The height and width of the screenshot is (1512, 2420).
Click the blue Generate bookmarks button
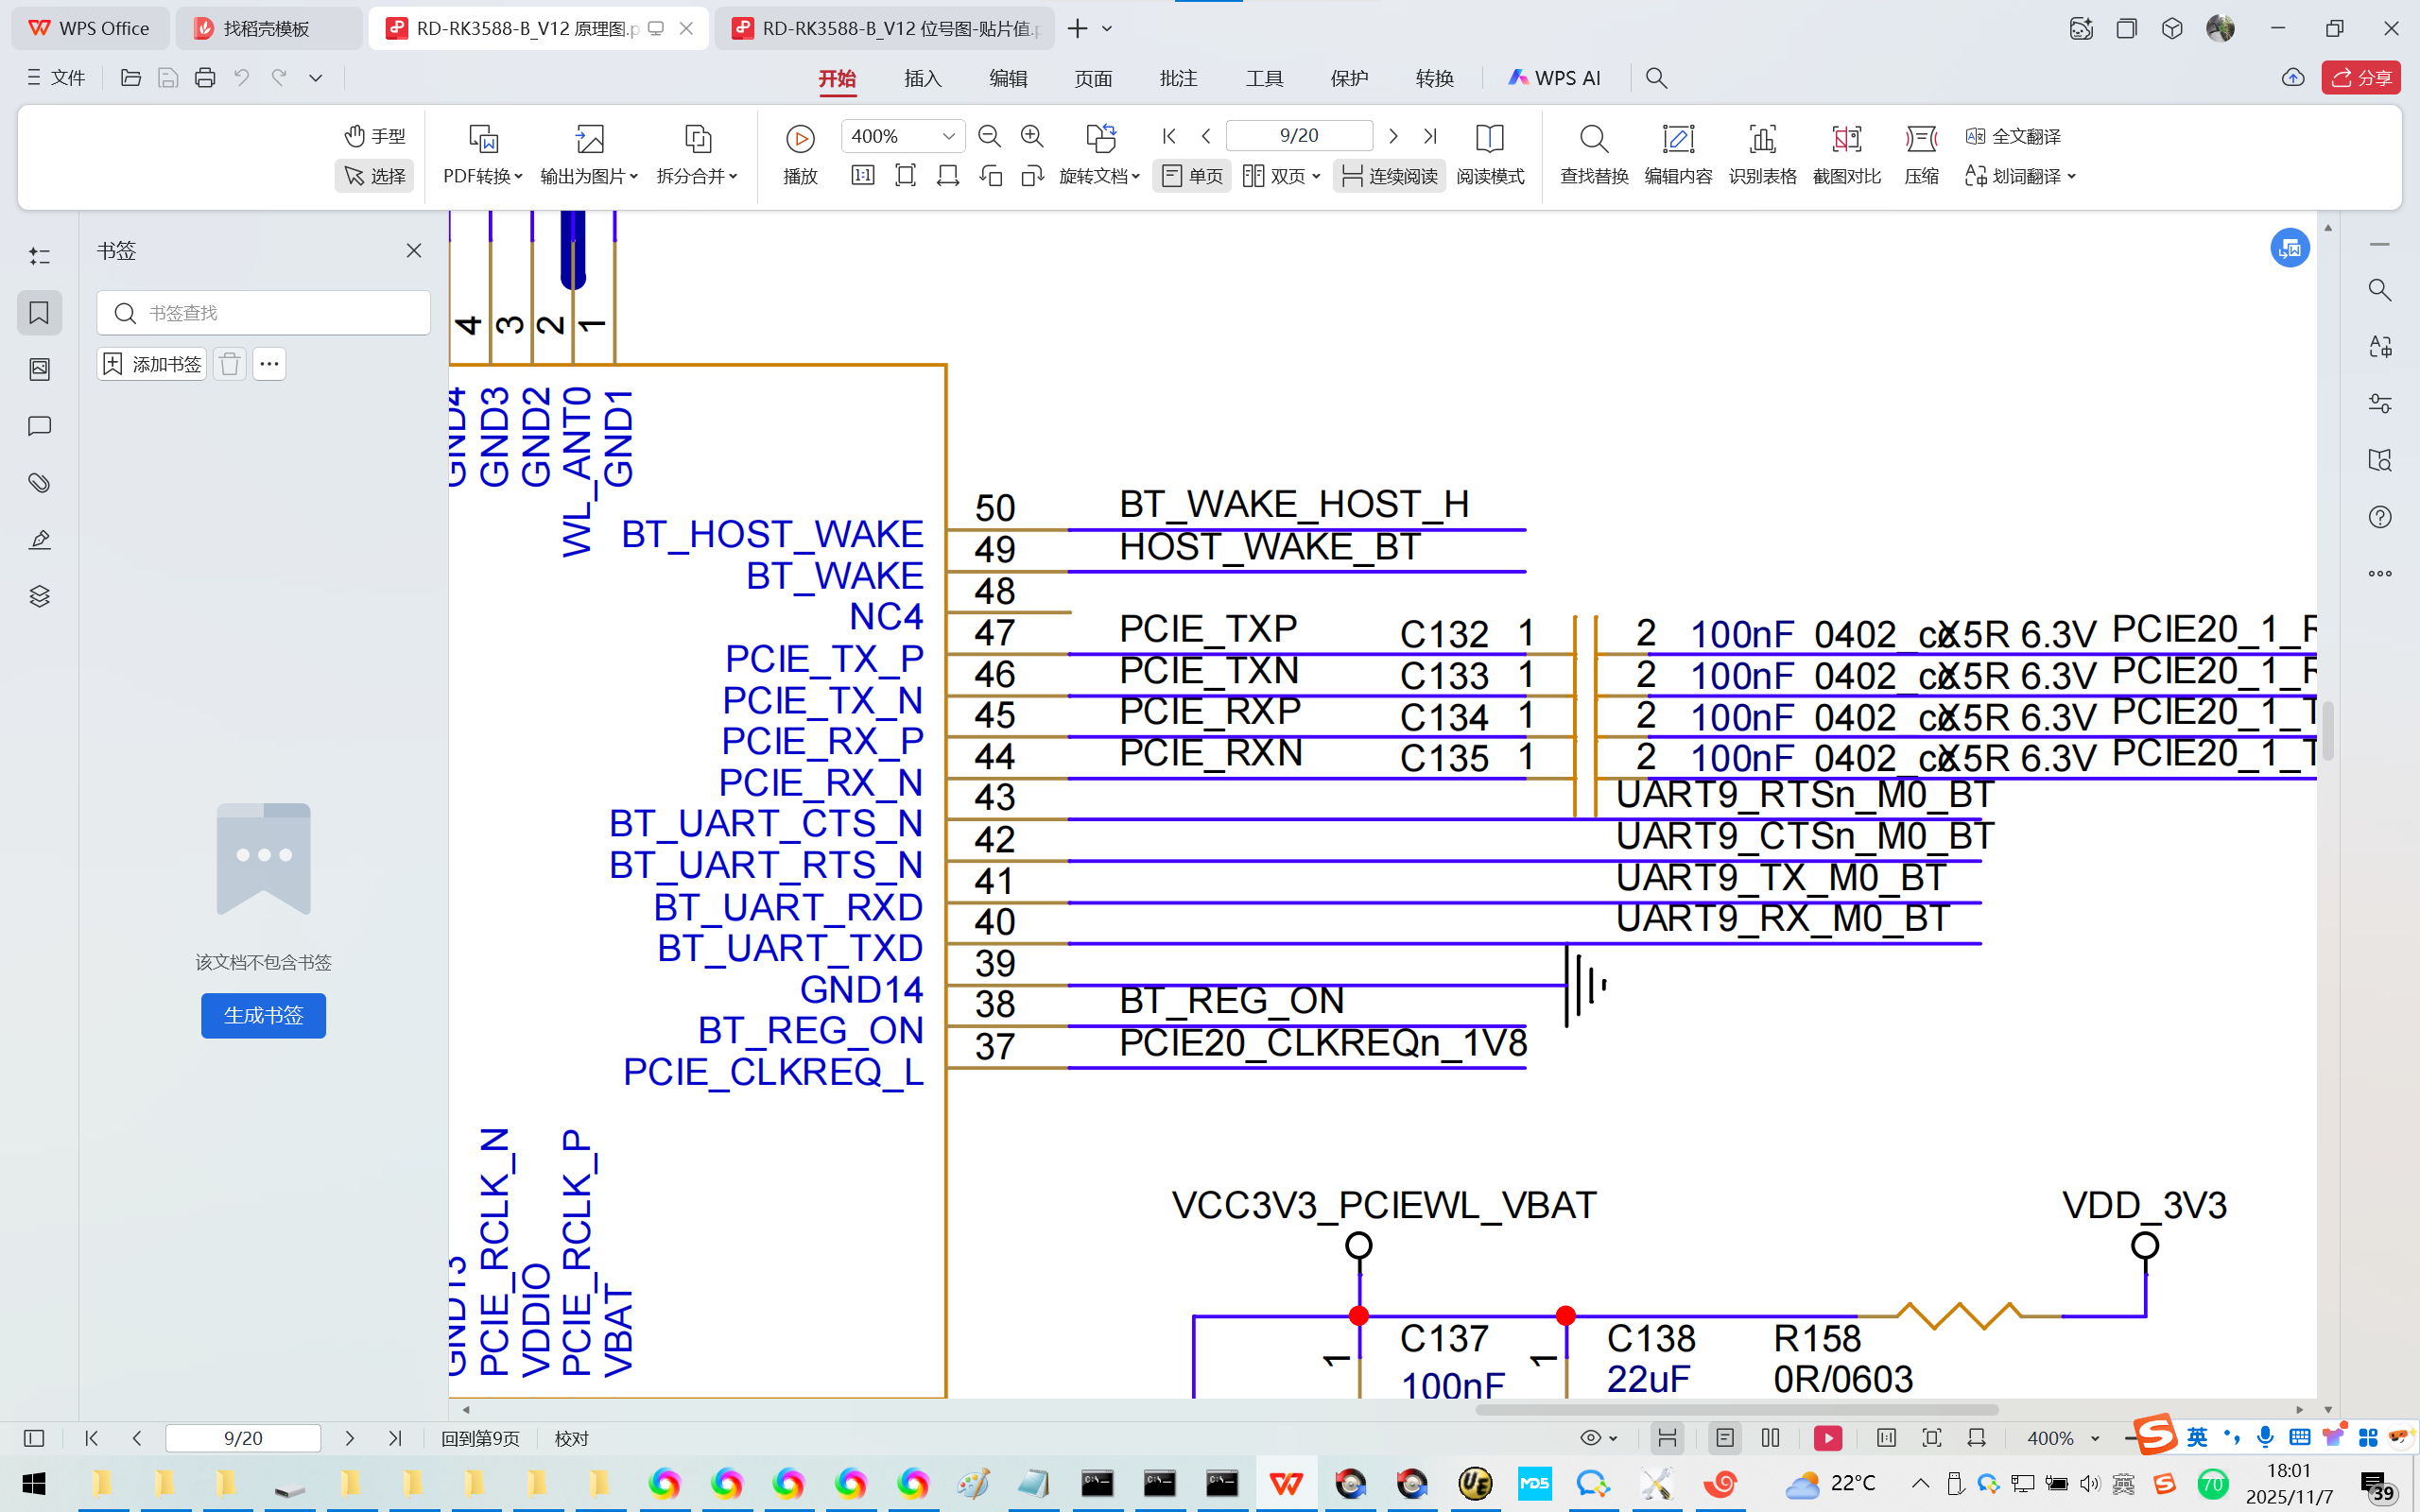pos(263,1015)
